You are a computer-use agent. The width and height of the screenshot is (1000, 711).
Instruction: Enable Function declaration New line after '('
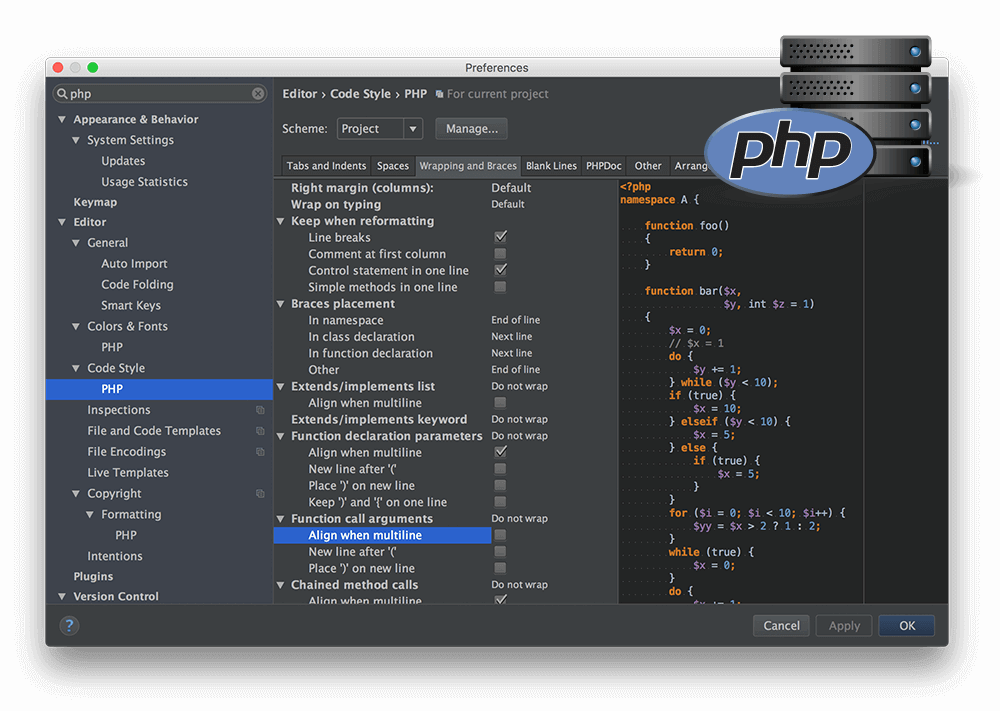click(x=501, y=469)
